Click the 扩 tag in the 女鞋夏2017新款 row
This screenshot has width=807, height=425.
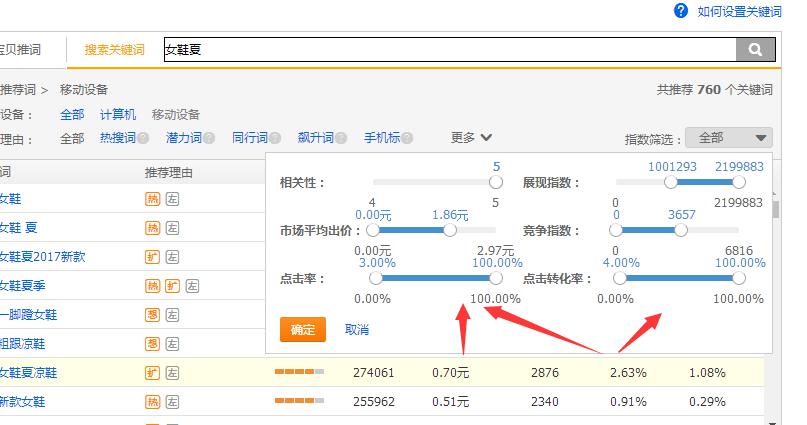point(153,257)
